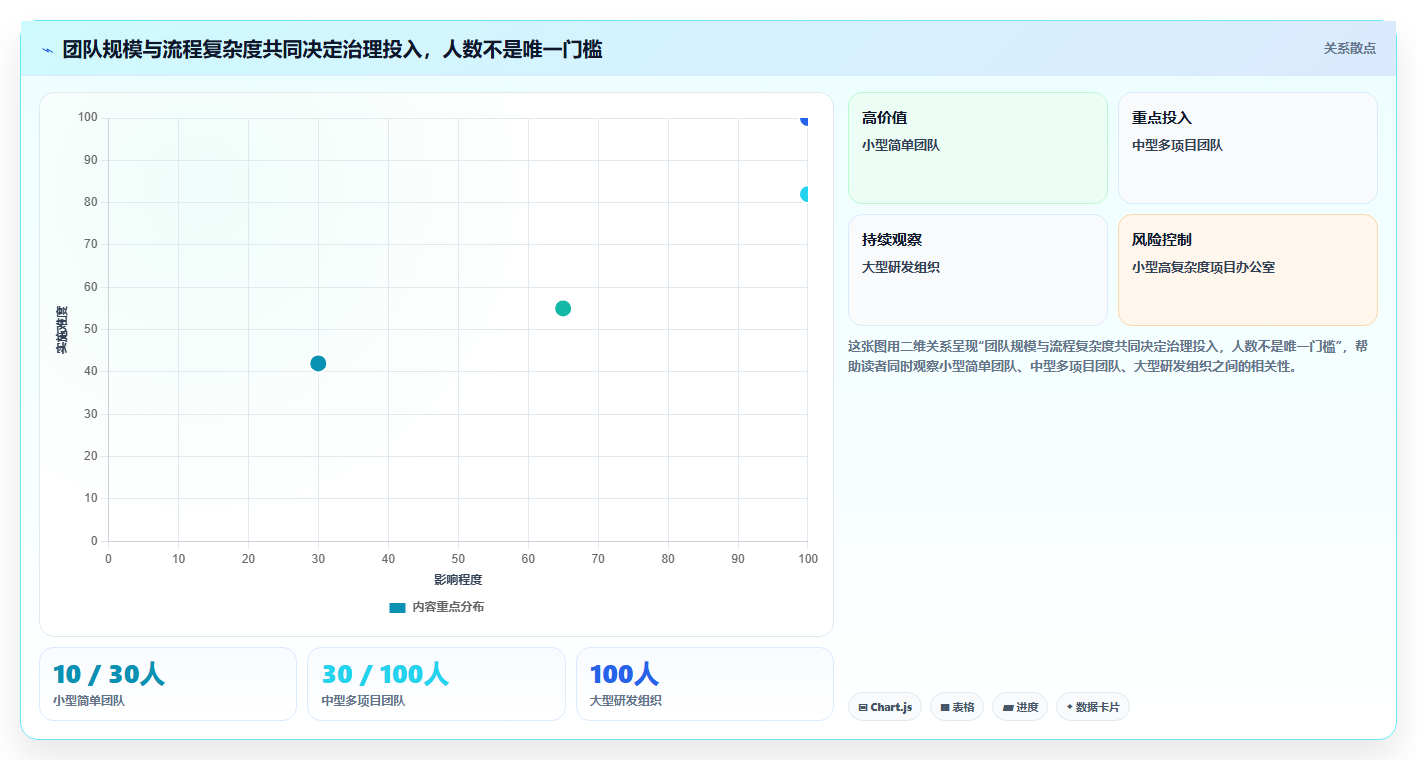The width and height of the screenshot is (1417, 760).
Task: Click 大型研发组织 text in the 持续观察 card
Action: coord(901,267)
